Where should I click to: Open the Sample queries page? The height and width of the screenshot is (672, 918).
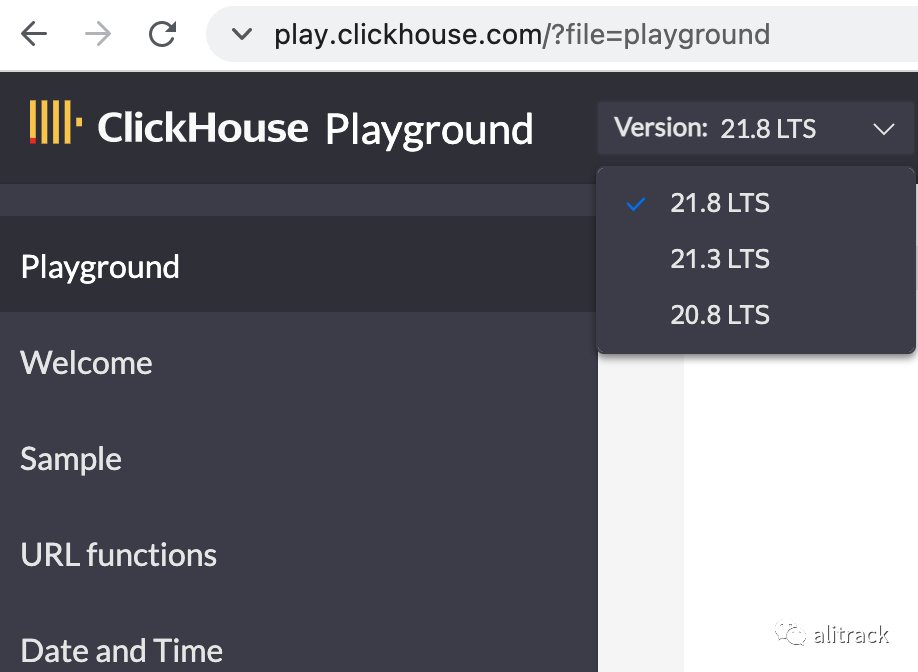click(70, 459)
